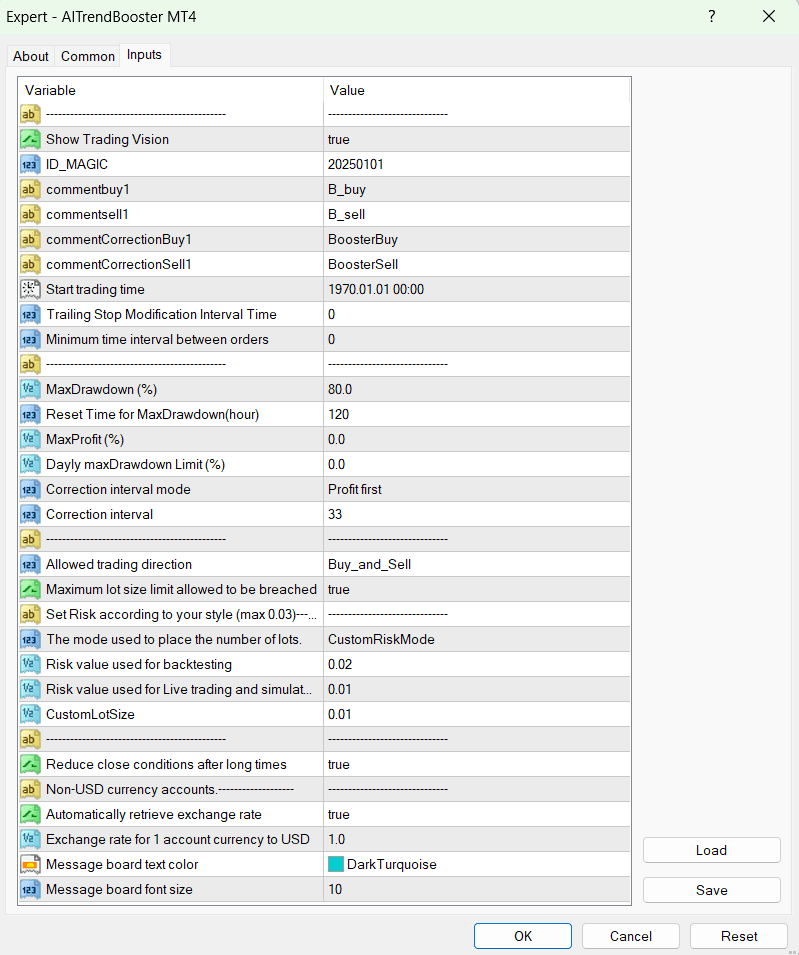Viewport: 799px width, 955px height.
Task: Click the DarkTurquoise color swatch
Action: coord(336,864)
